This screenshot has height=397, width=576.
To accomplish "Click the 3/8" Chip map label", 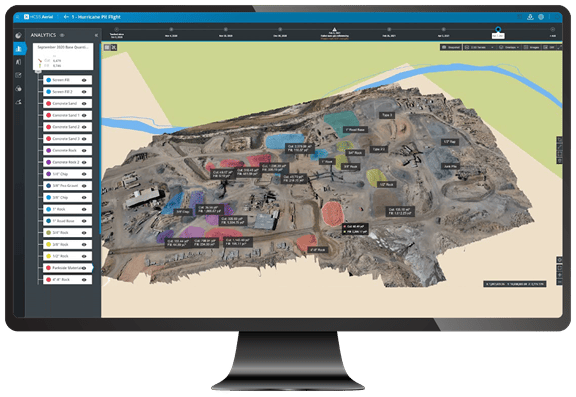I will [x=183, y=212].
